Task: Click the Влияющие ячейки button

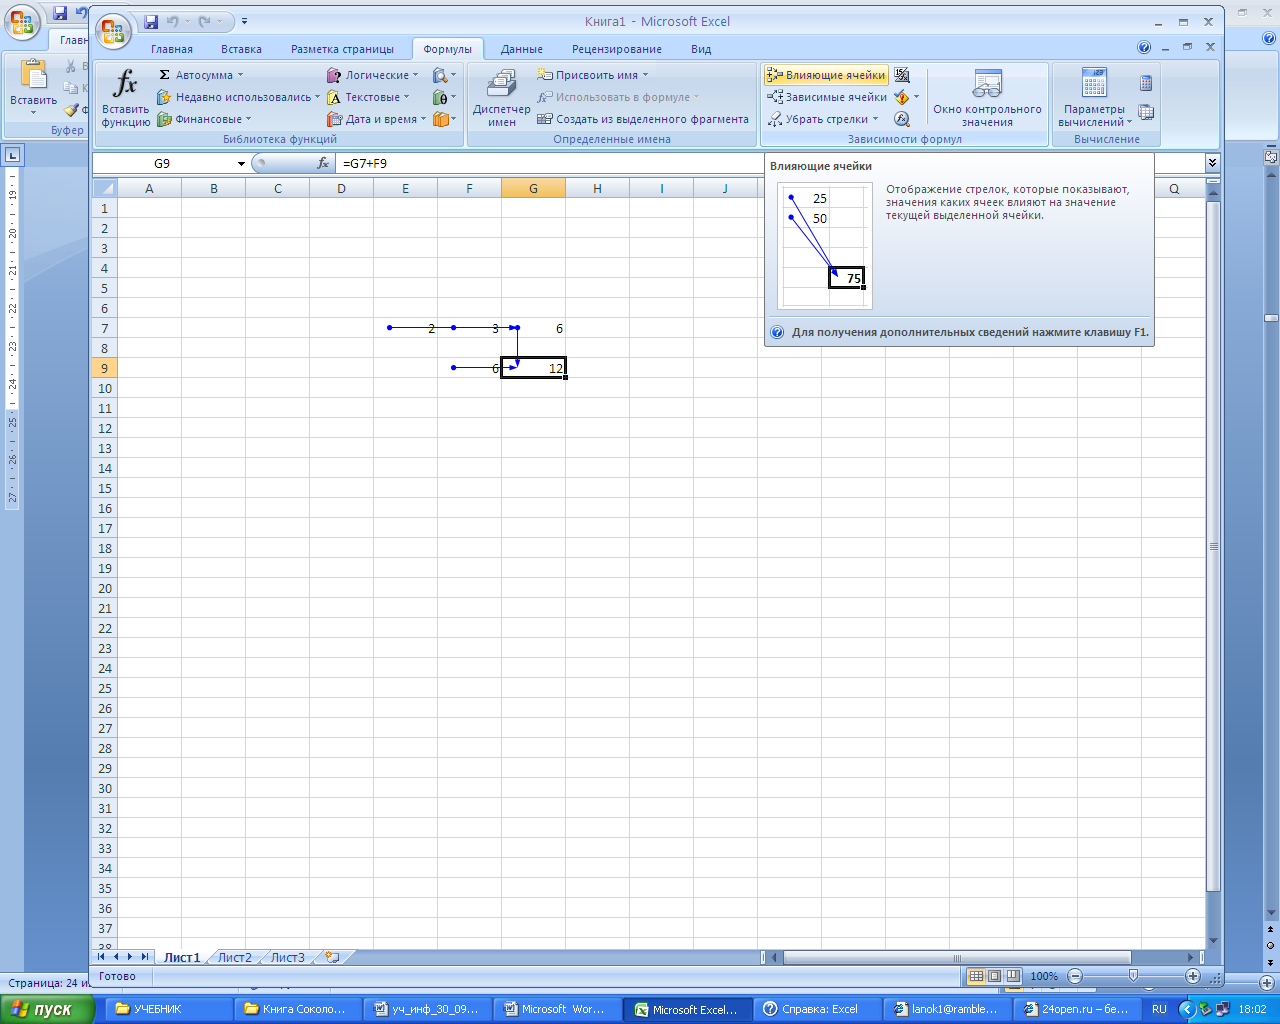Action: [826, 75]
